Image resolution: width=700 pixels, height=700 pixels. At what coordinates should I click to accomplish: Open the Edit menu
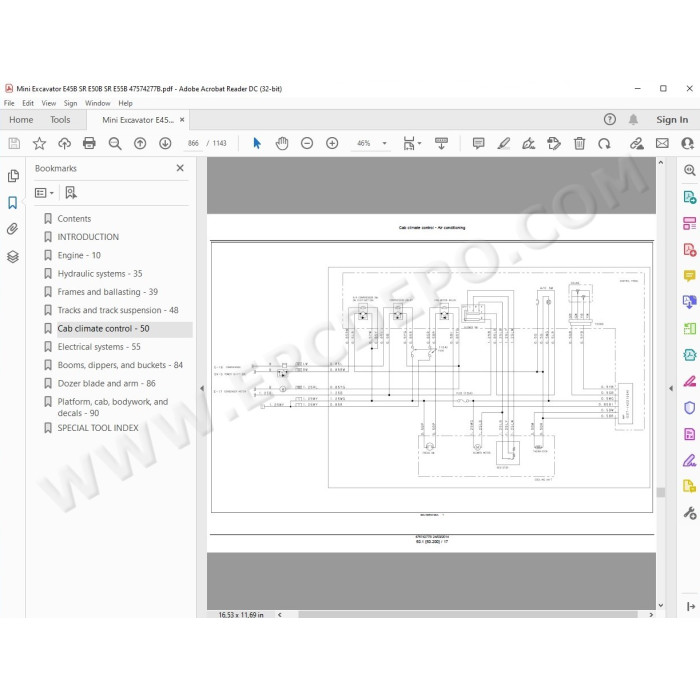point(28,103)
